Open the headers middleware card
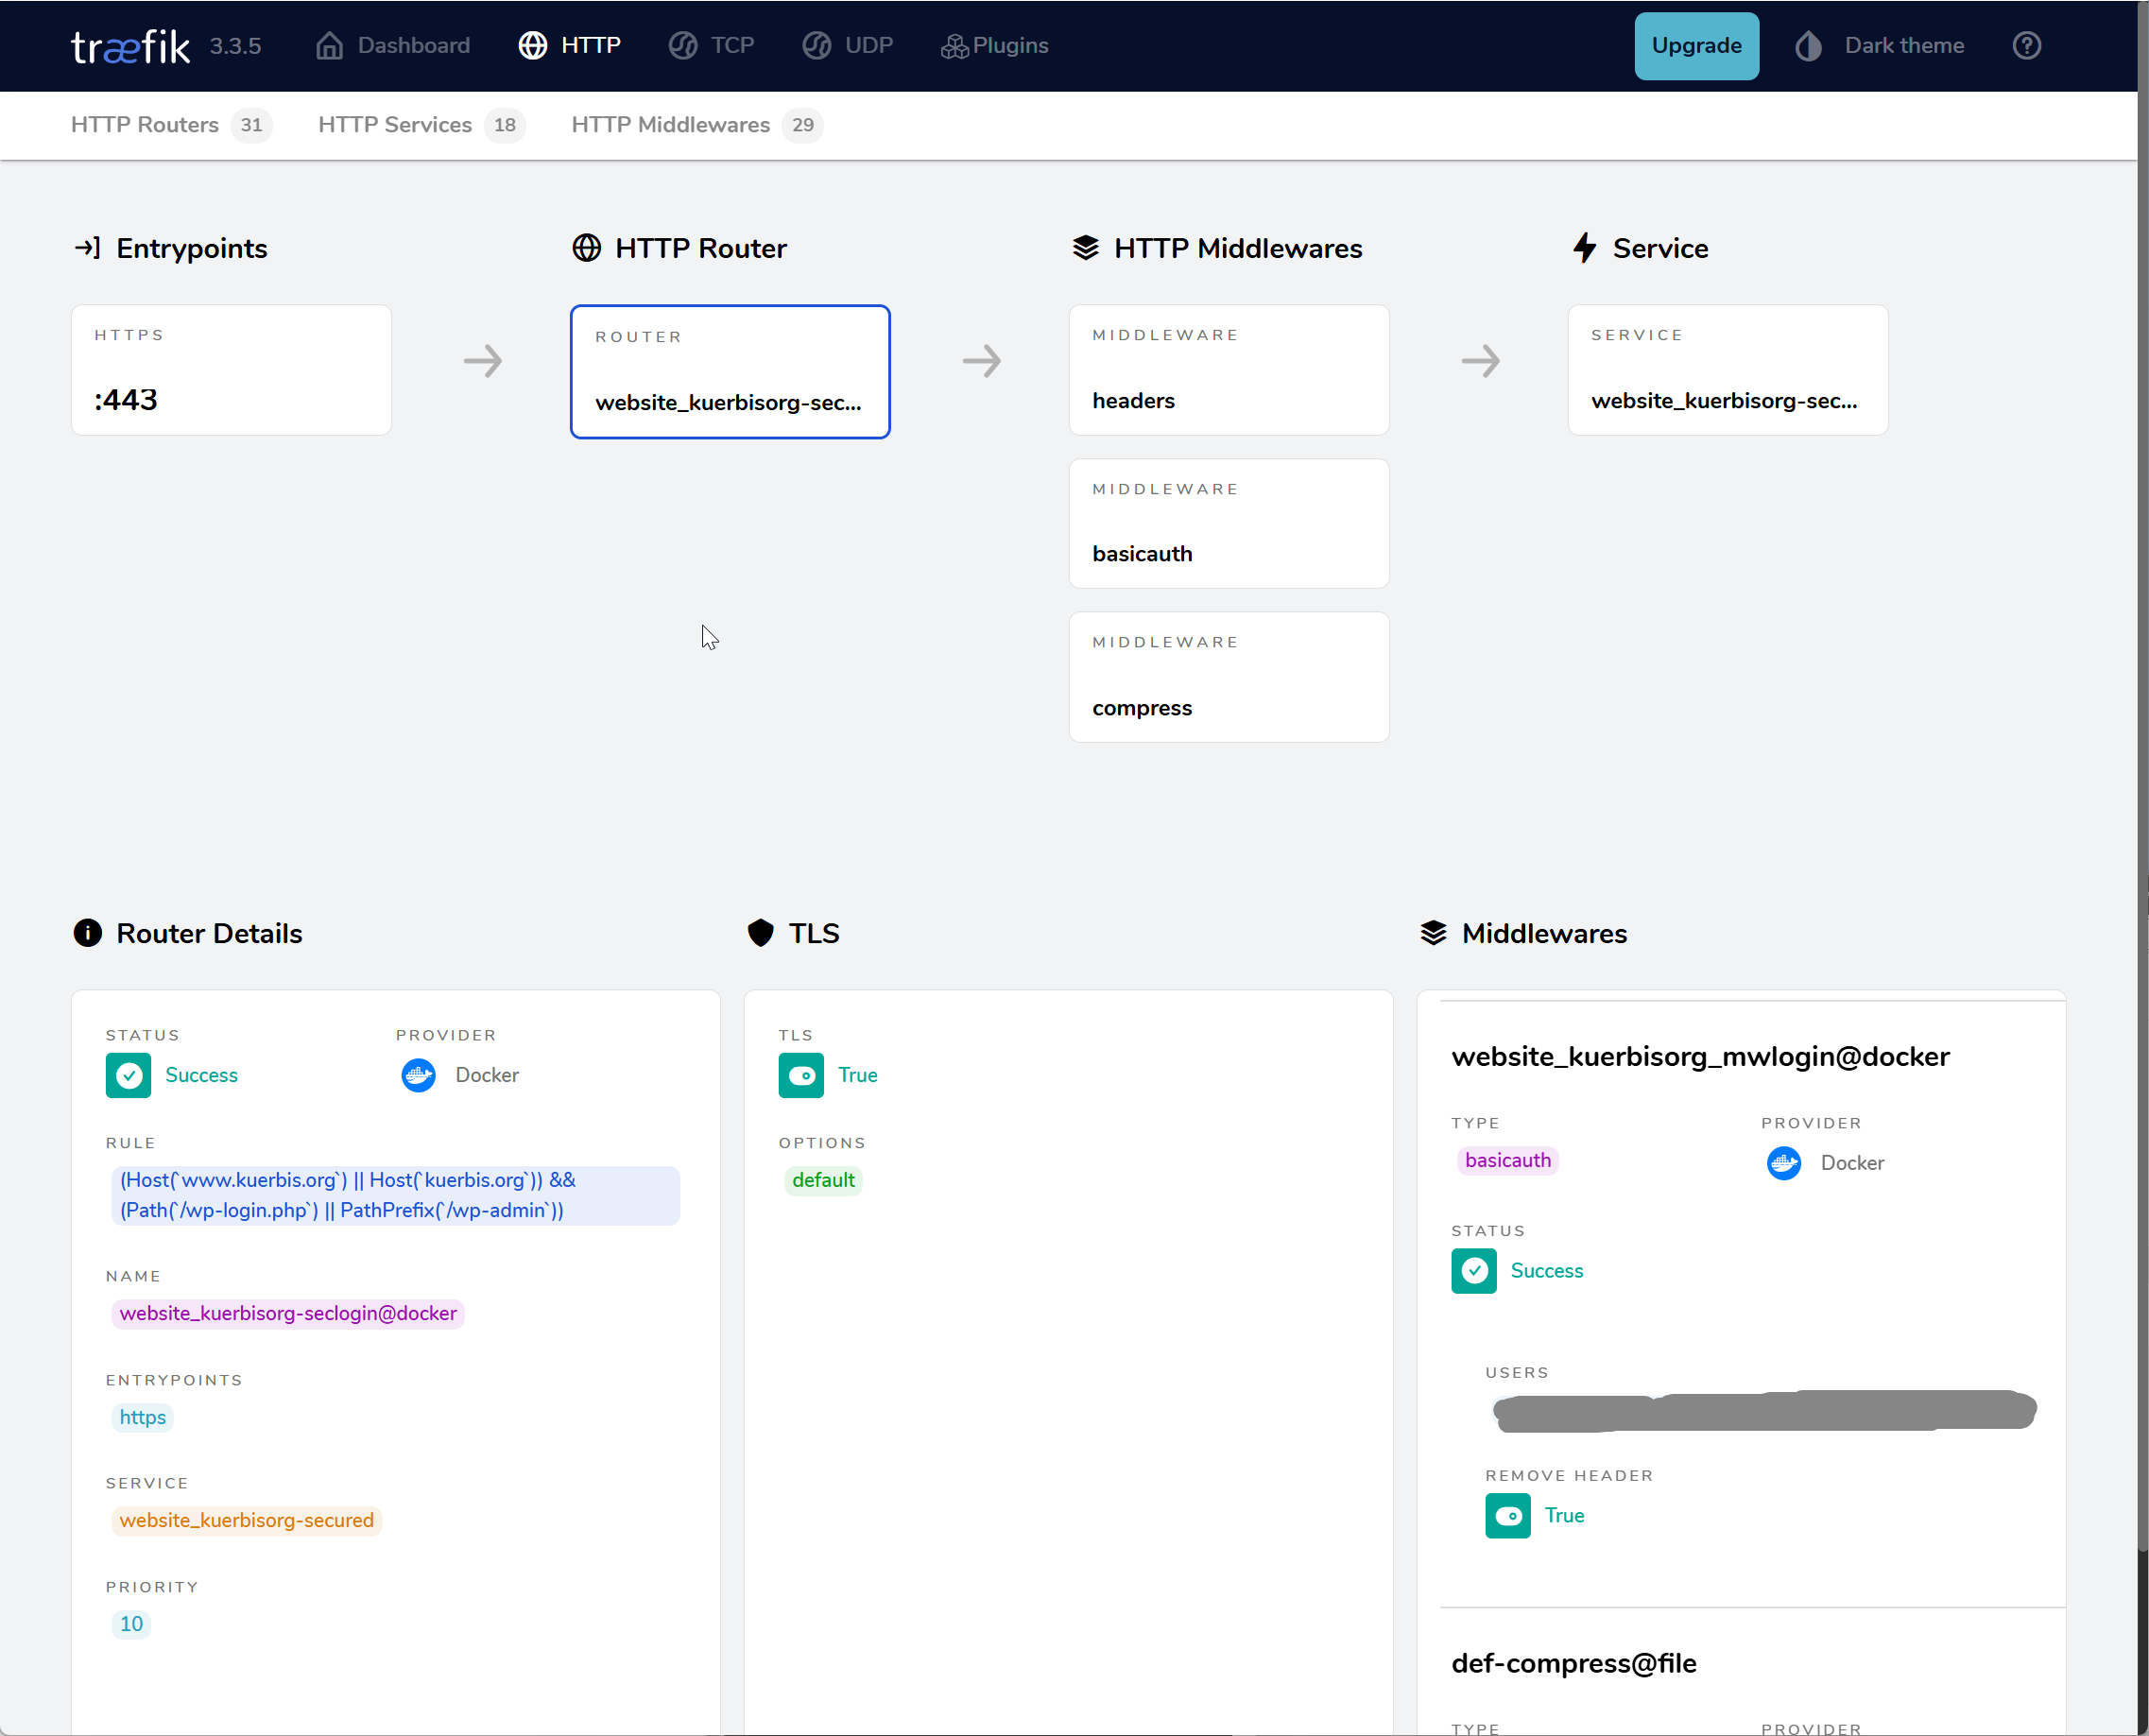Image resolution: width=2149 pixels, height=1736 pixels. (1229, 370)
